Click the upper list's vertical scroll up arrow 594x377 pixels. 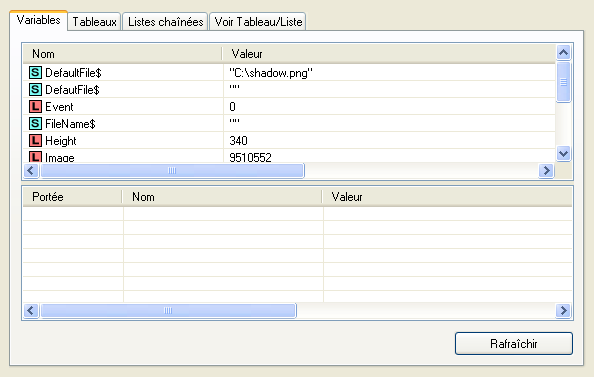563,52
